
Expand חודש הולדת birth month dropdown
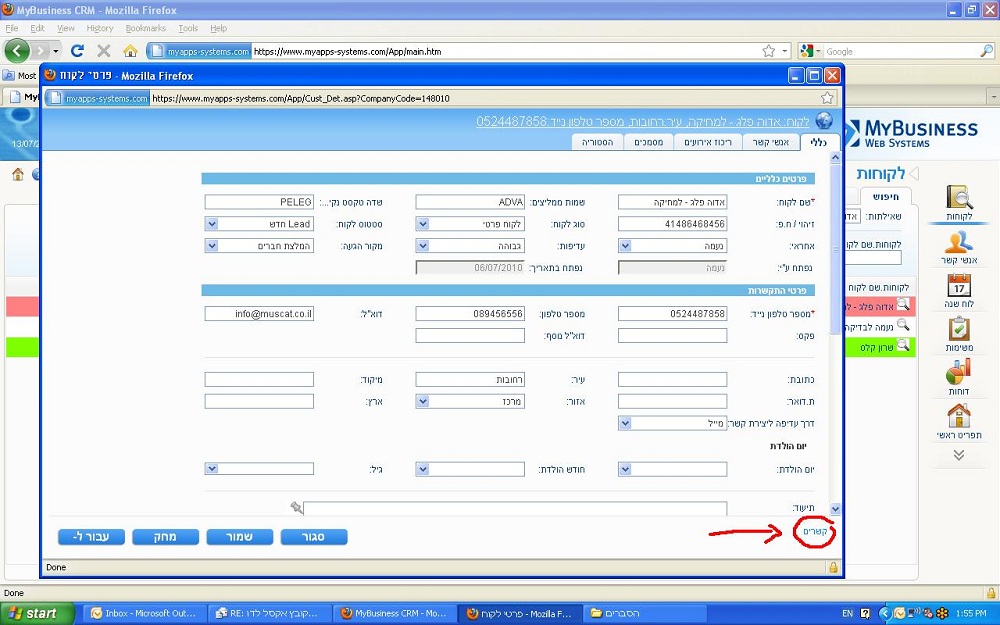click(422, 469)
